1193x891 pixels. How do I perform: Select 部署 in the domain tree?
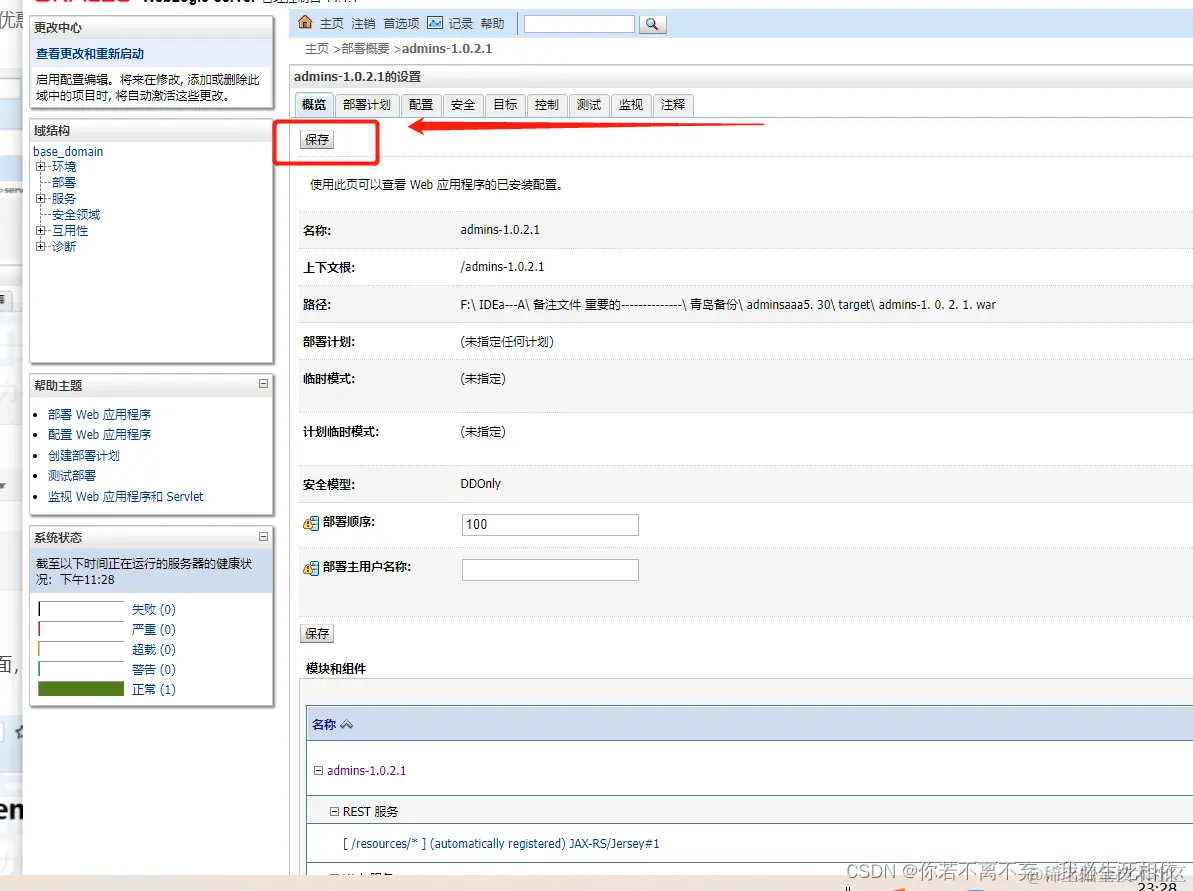point(64,183)
